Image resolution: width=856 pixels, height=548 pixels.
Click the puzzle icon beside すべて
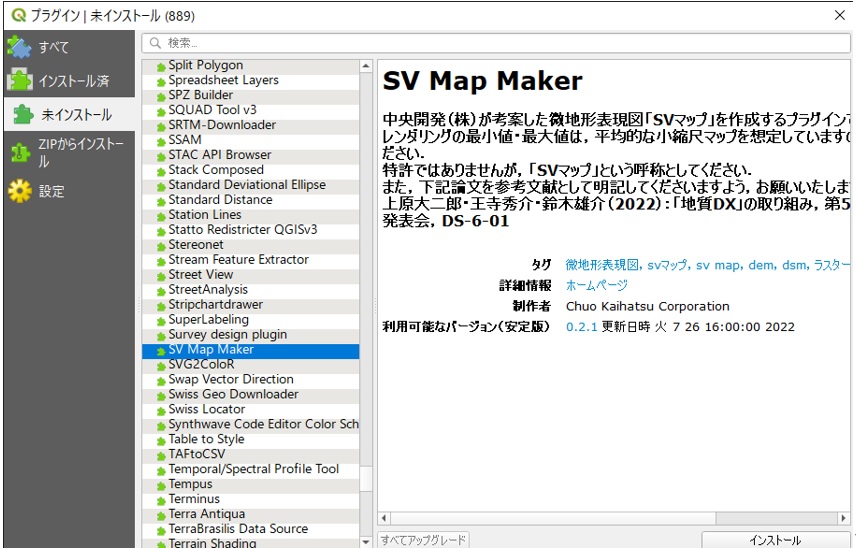tap(20, 47)
